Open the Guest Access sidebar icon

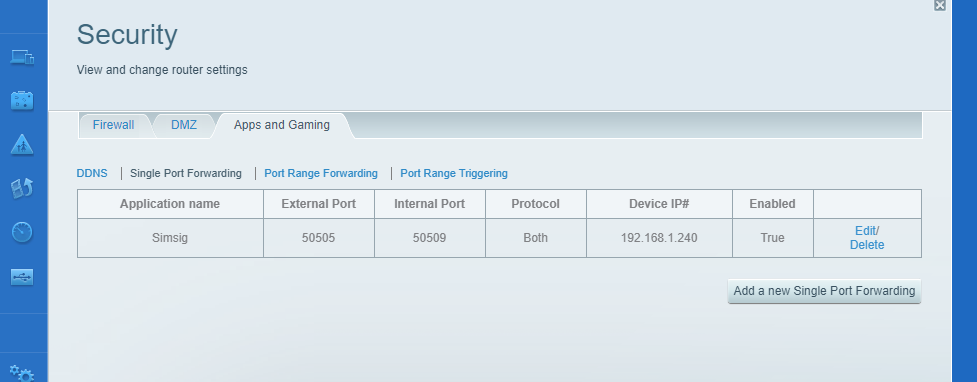click(22, 100)
